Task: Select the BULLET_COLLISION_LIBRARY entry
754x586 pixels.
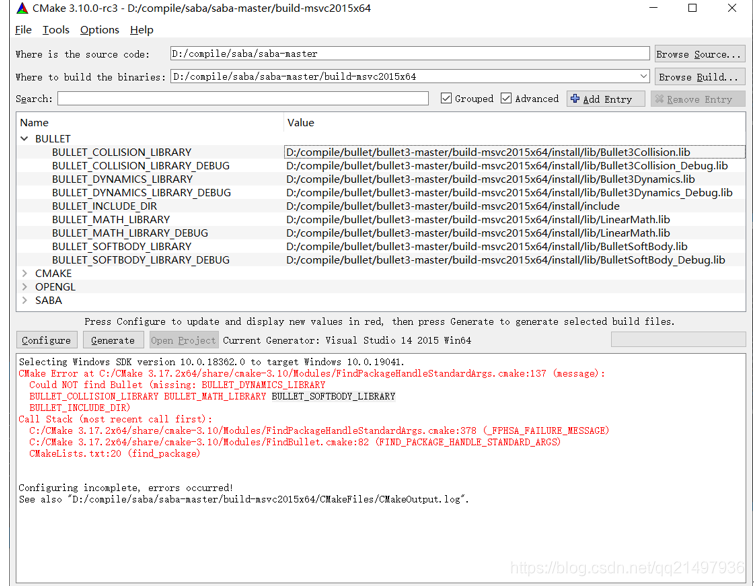Action: (122, 152)
